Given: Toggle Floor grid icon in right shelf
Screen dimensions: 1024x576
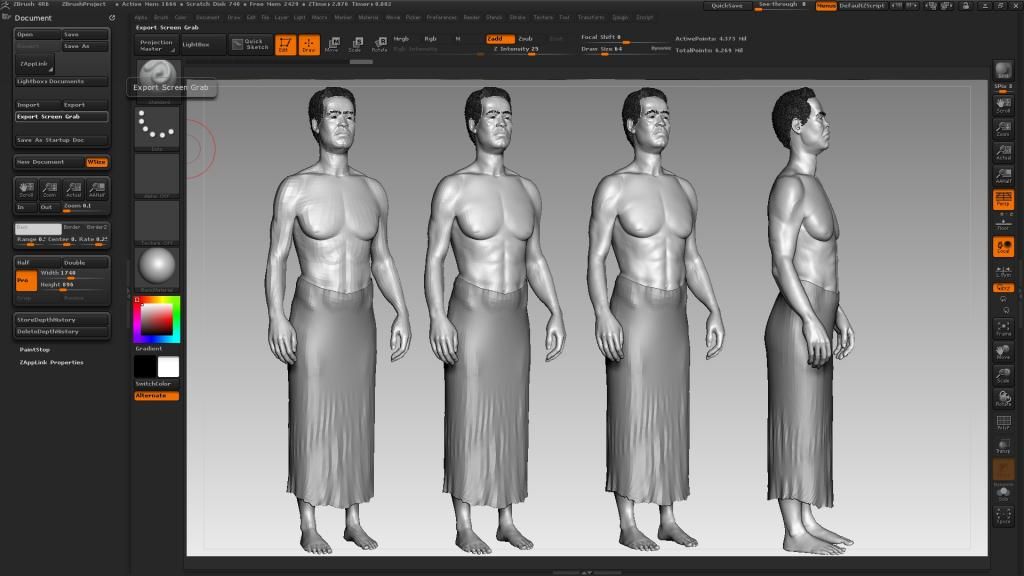Looking at the screenshot, I should [x=1003, y=223].
